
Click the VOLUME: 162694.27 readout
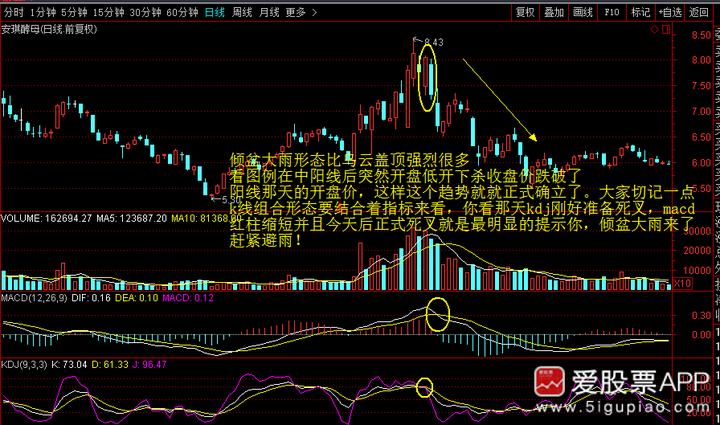(x=46, y=218)
